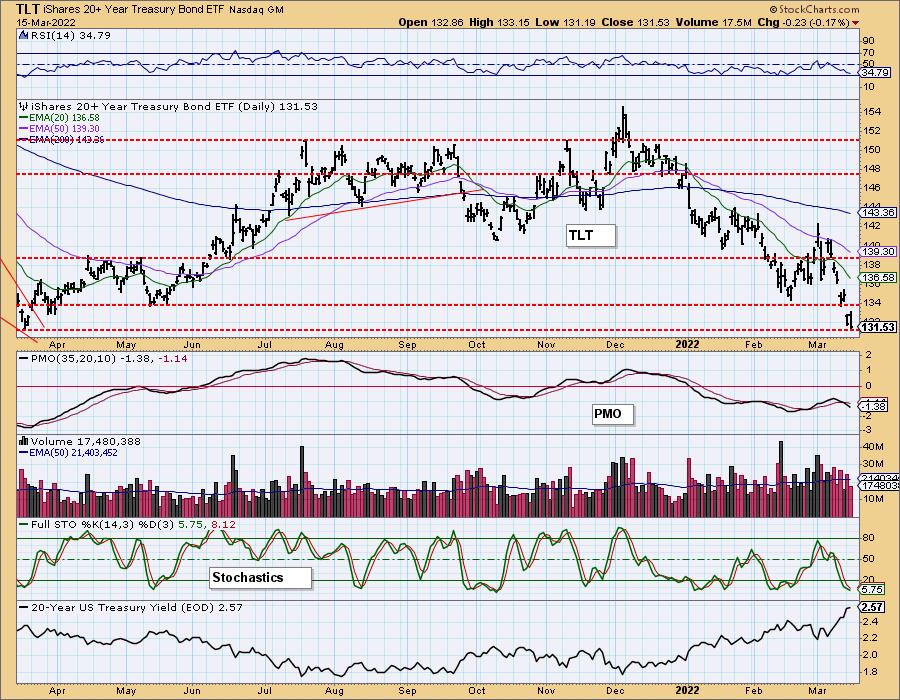Click the EMA(200) legend entry
The height and width of the screenshot is (700, 900).
pos(62,139)
